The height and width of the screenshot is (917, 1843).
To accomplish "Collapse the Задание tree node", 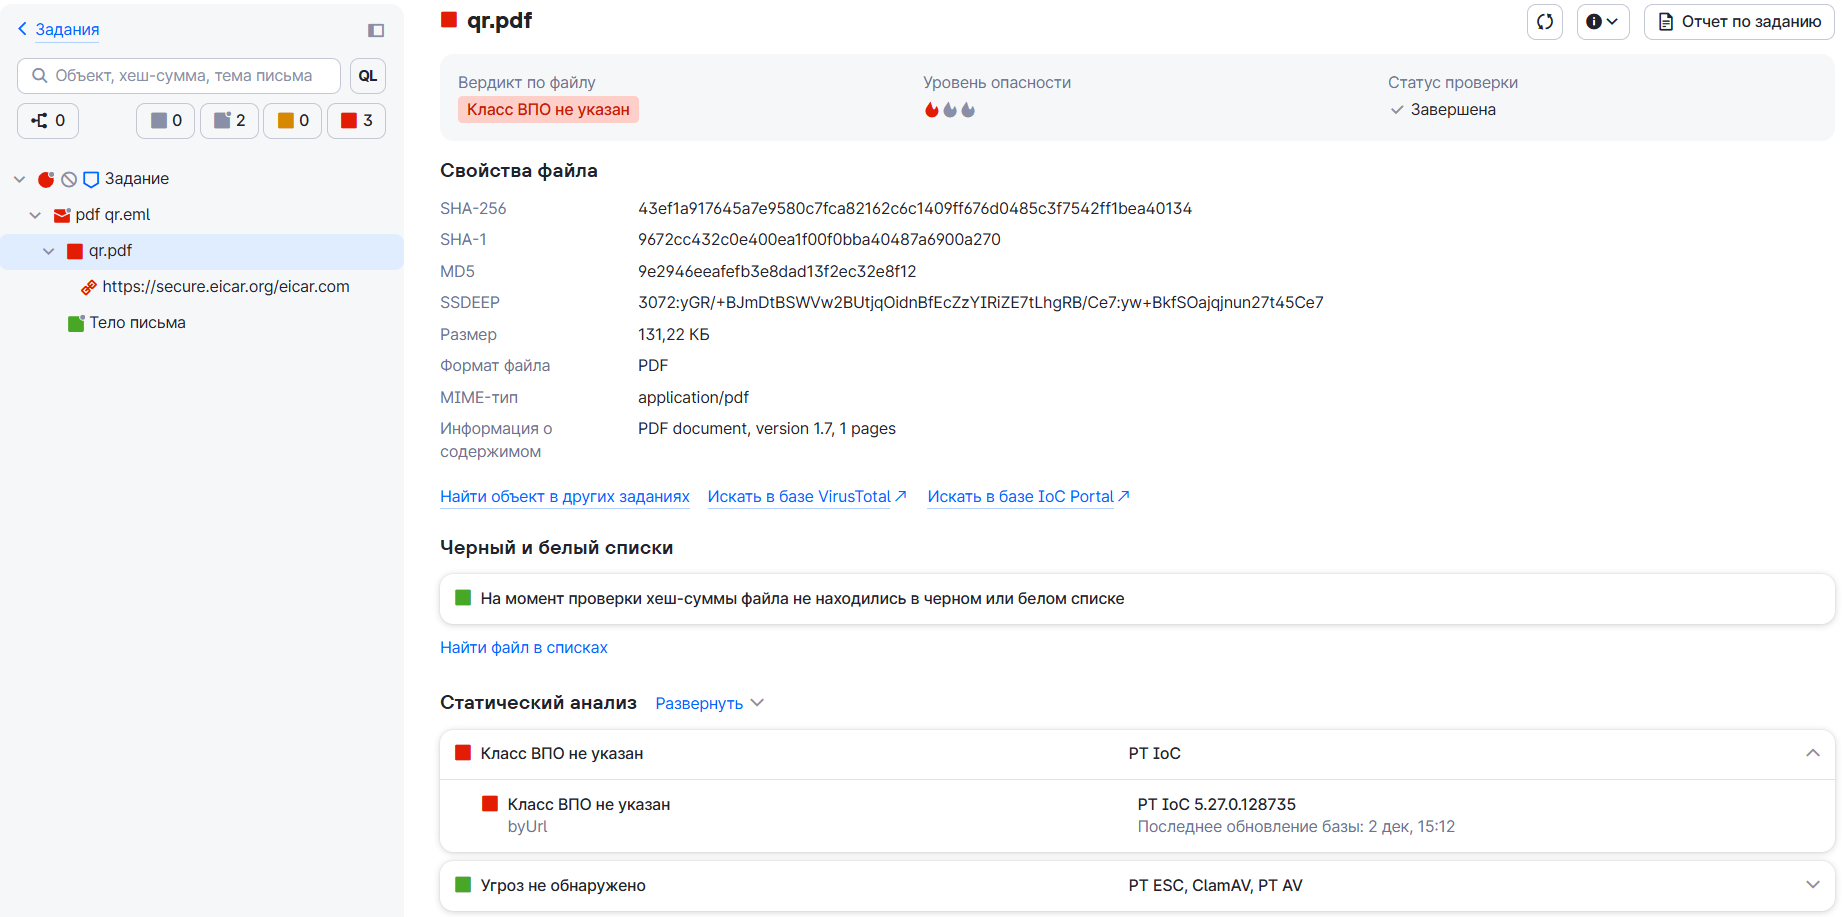I will 19,179.
